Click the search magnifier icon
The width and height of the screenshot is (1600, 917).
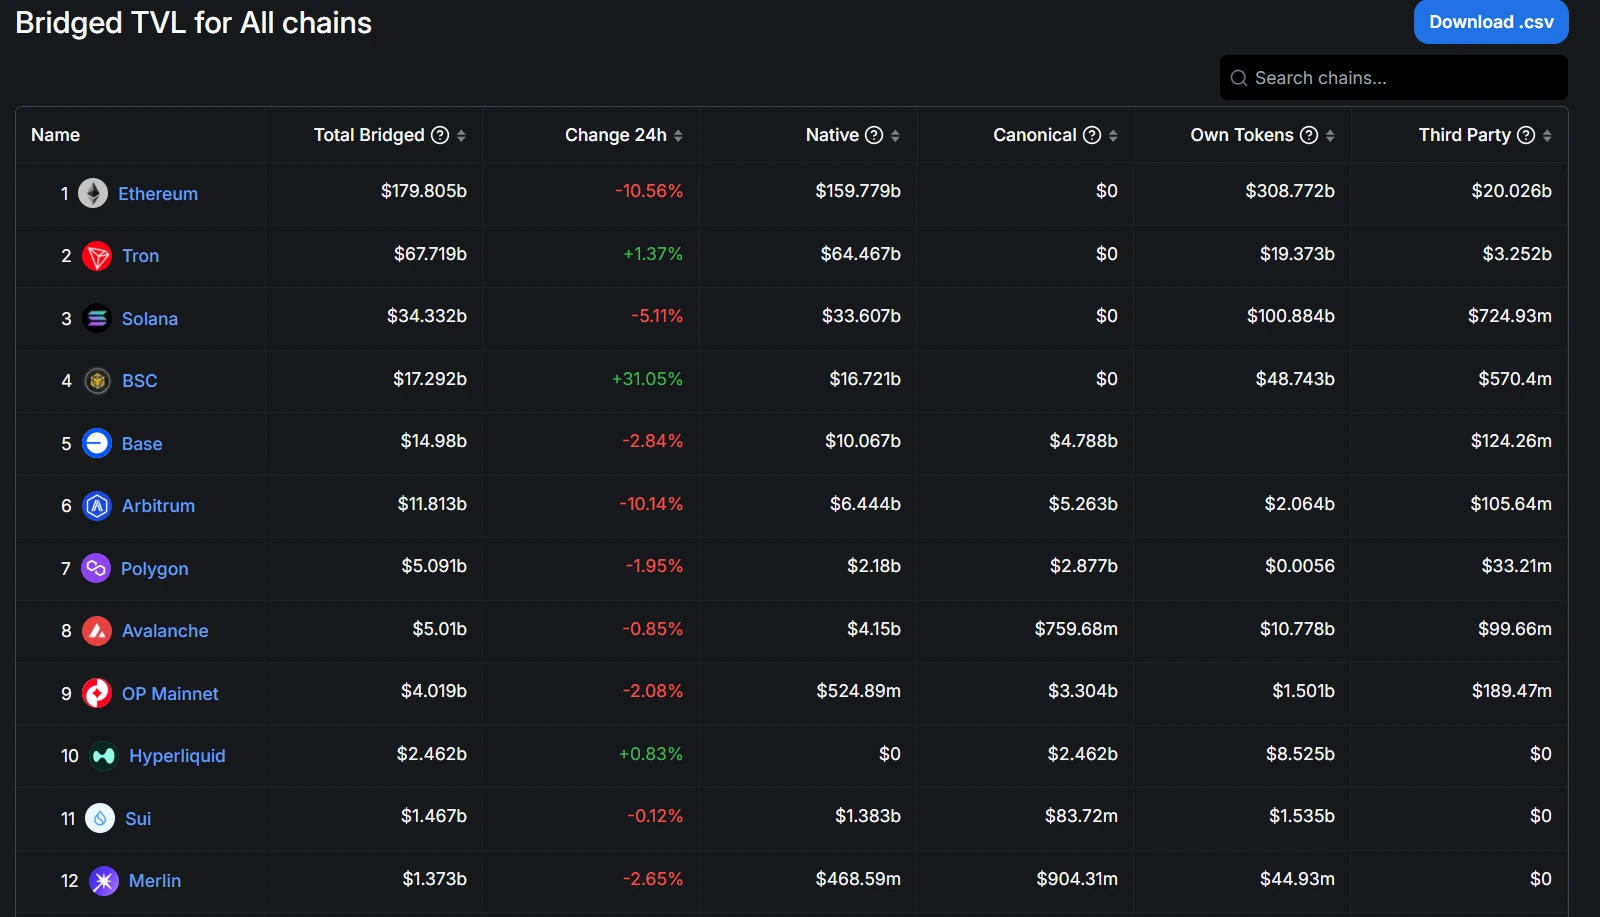(1239, 78)
